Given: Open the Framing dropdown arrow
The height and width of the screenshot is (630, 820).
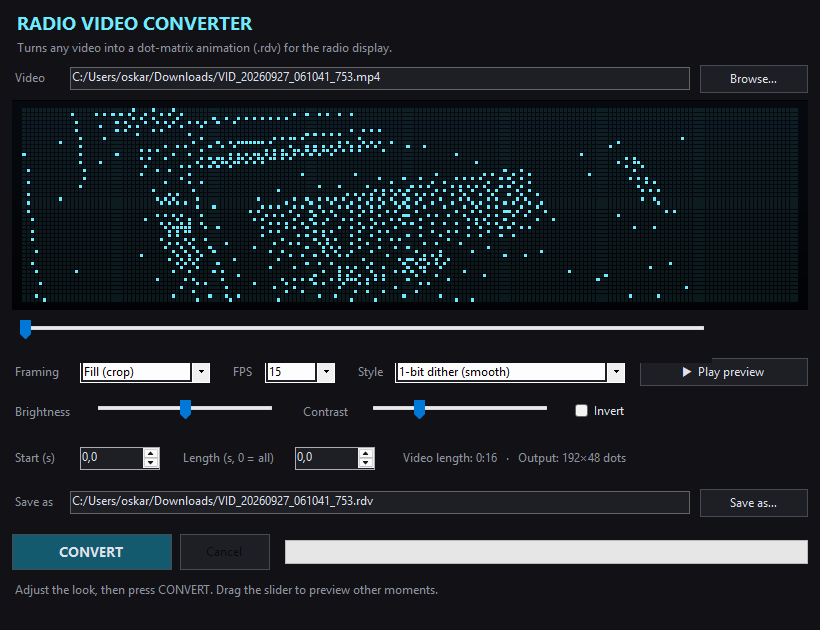Looking at the screenshot, I should 201,372.
